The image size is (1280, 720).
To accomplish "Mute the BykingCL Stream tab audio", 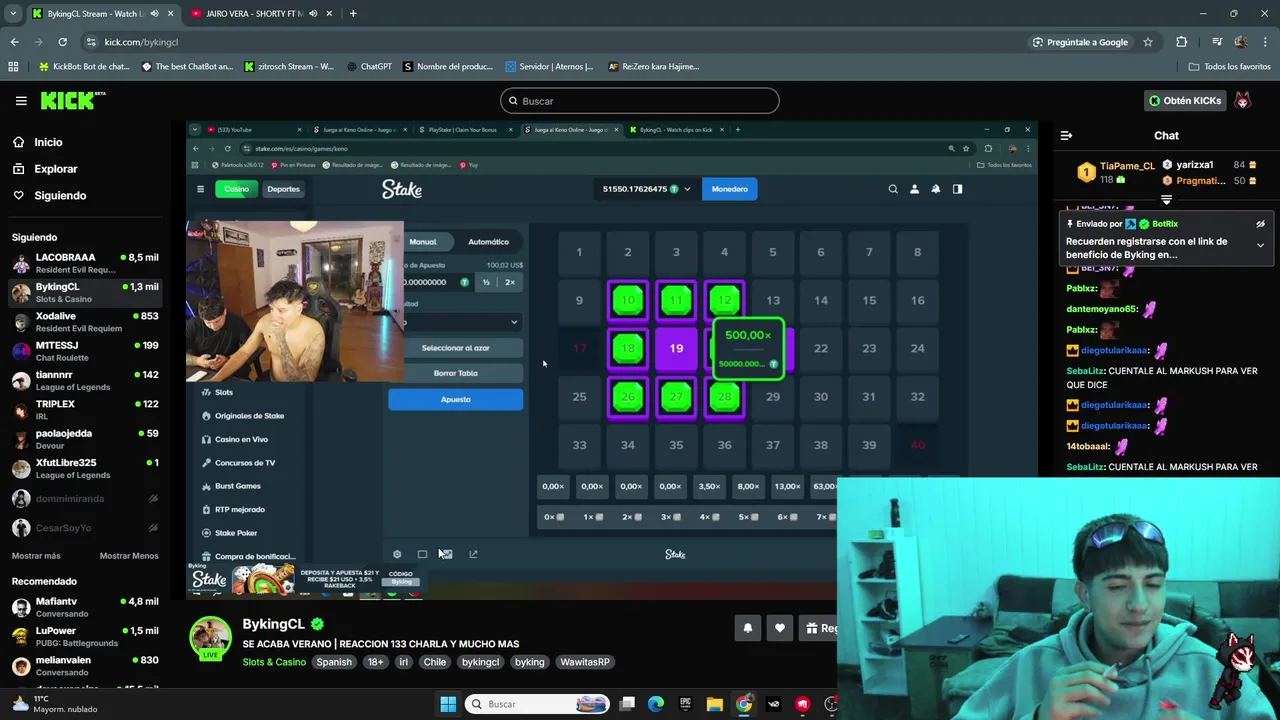I will click(x=154, y=14).
